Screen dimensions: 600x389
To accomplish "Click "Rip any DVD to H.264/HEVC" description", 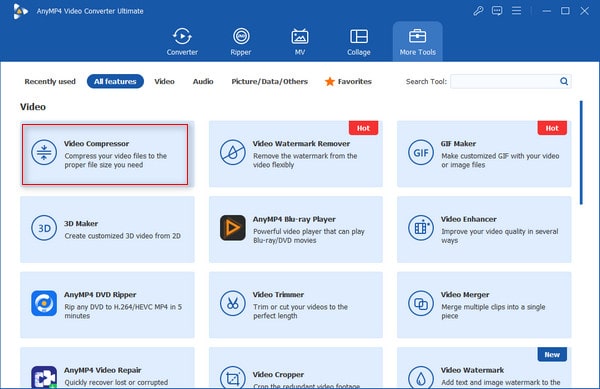I will (x=123, y=311).
